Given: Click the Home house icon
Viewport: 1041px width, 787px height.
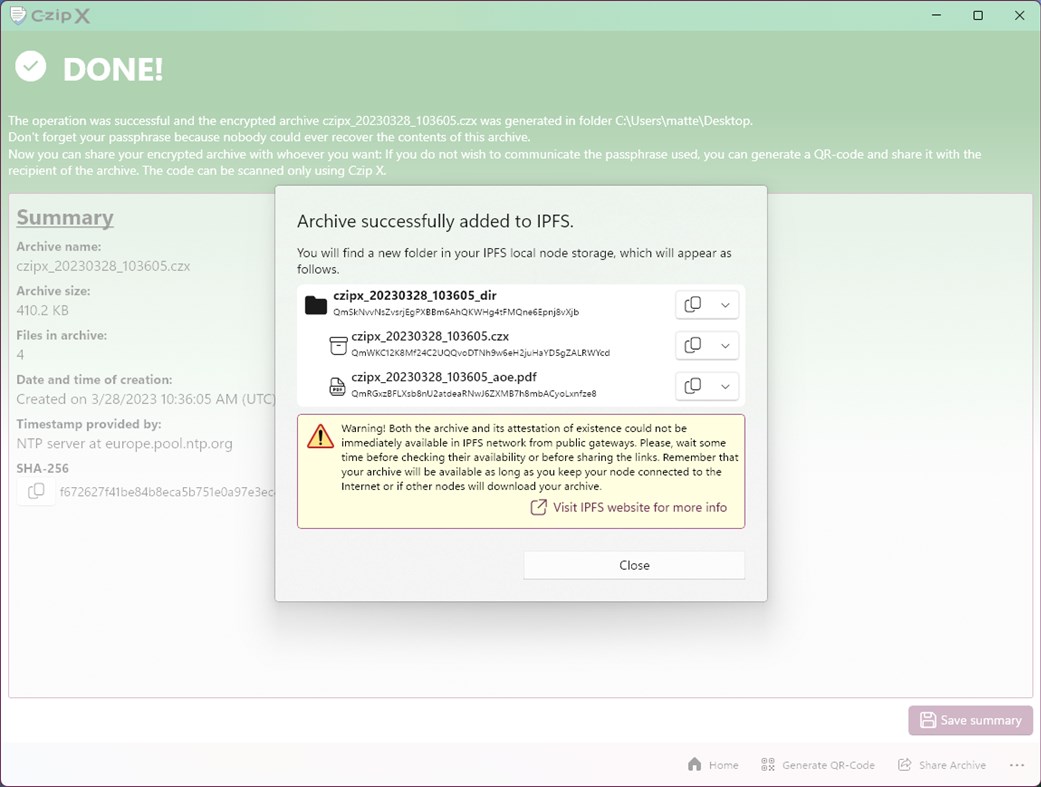Looking at the screenshot, I should (x=694, y=764).
